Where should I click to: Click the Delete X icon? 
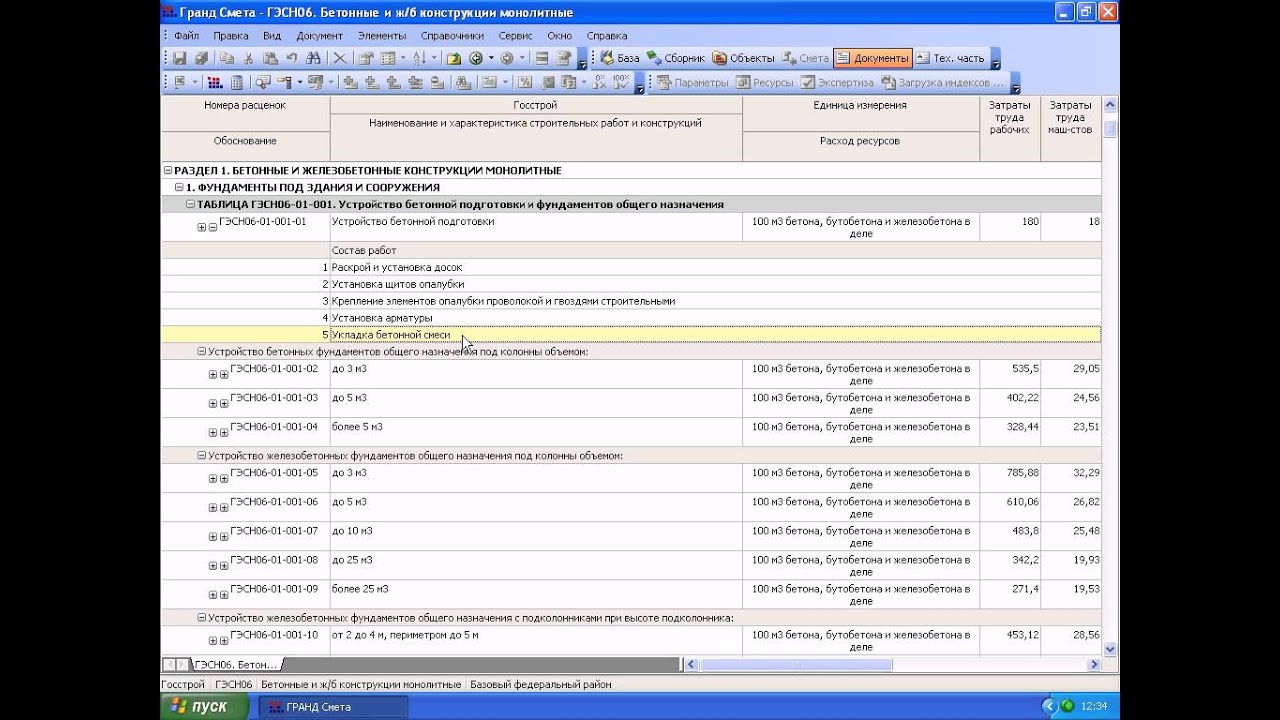click(x=340, y=58)
